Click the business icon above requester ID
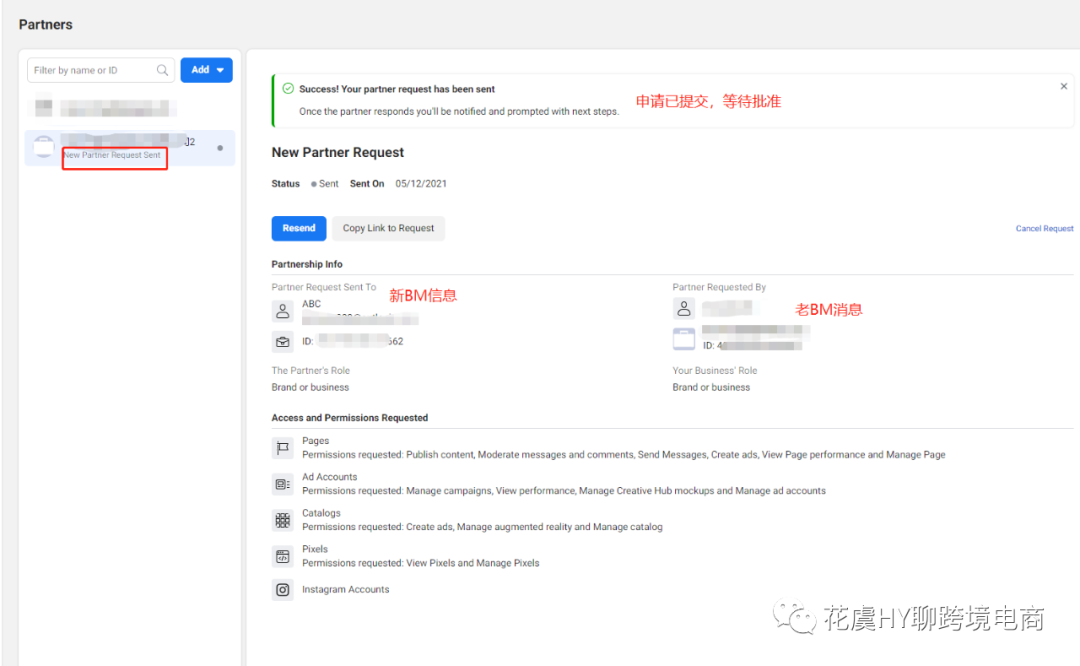The height and width of the screenshot is (666, 1080). (x=683, y=339)
